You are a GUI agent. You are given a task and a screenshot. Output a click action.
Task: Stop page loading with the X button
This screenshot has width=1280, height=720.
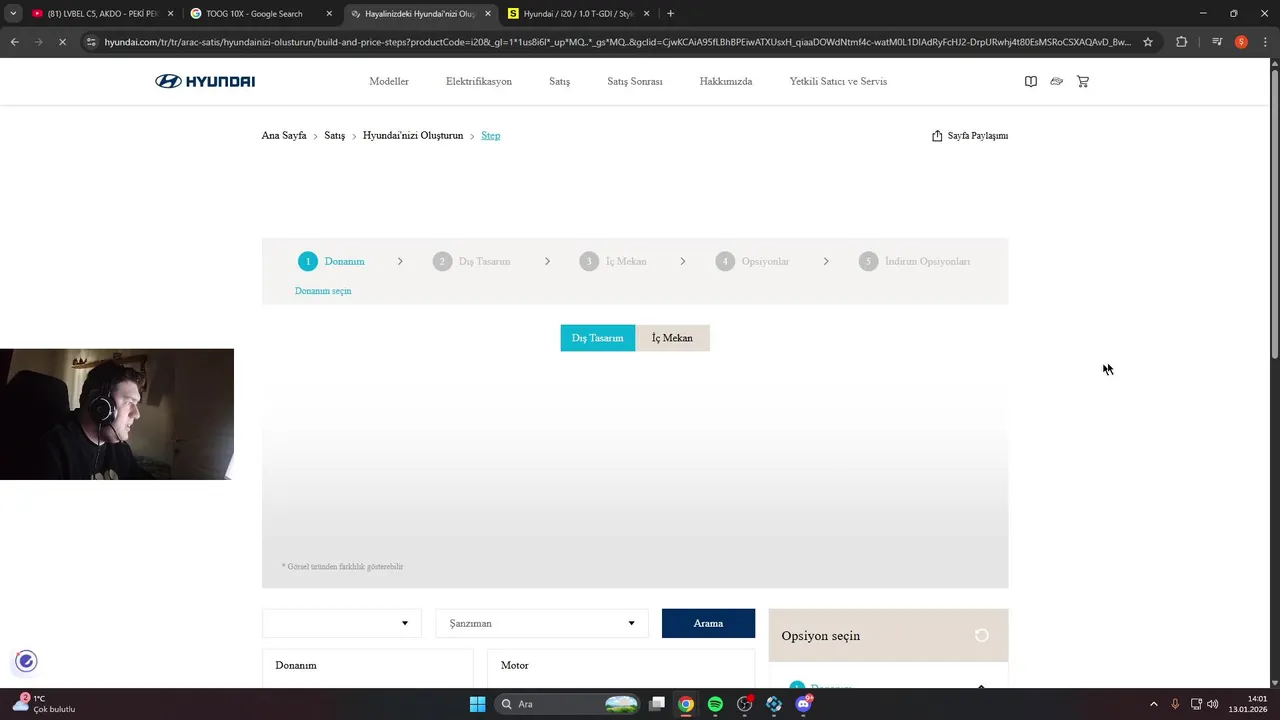62,42
